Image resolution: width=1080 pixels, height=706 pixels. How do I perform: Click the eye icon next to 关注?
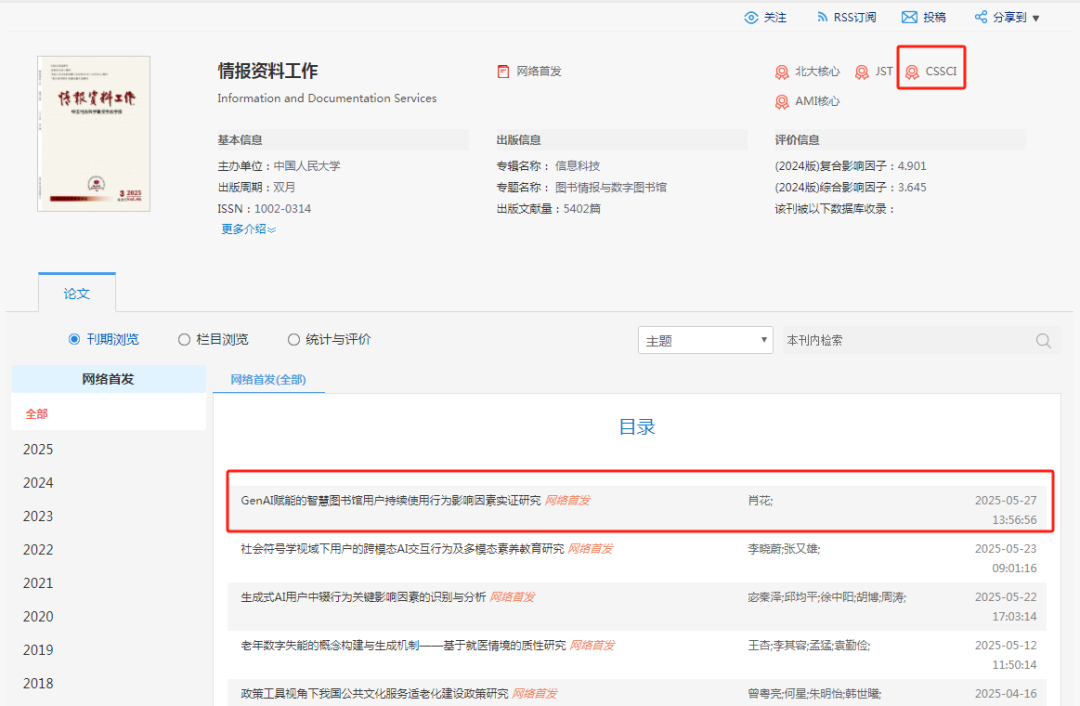751,17
